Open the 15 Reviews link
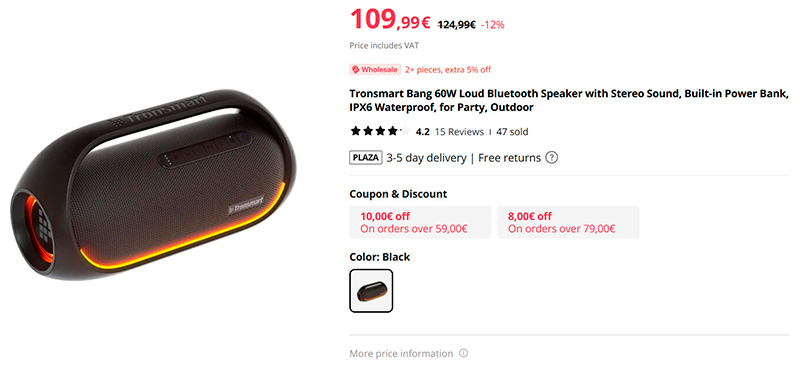This screenshot has height=367, width=800. point(459,132)
